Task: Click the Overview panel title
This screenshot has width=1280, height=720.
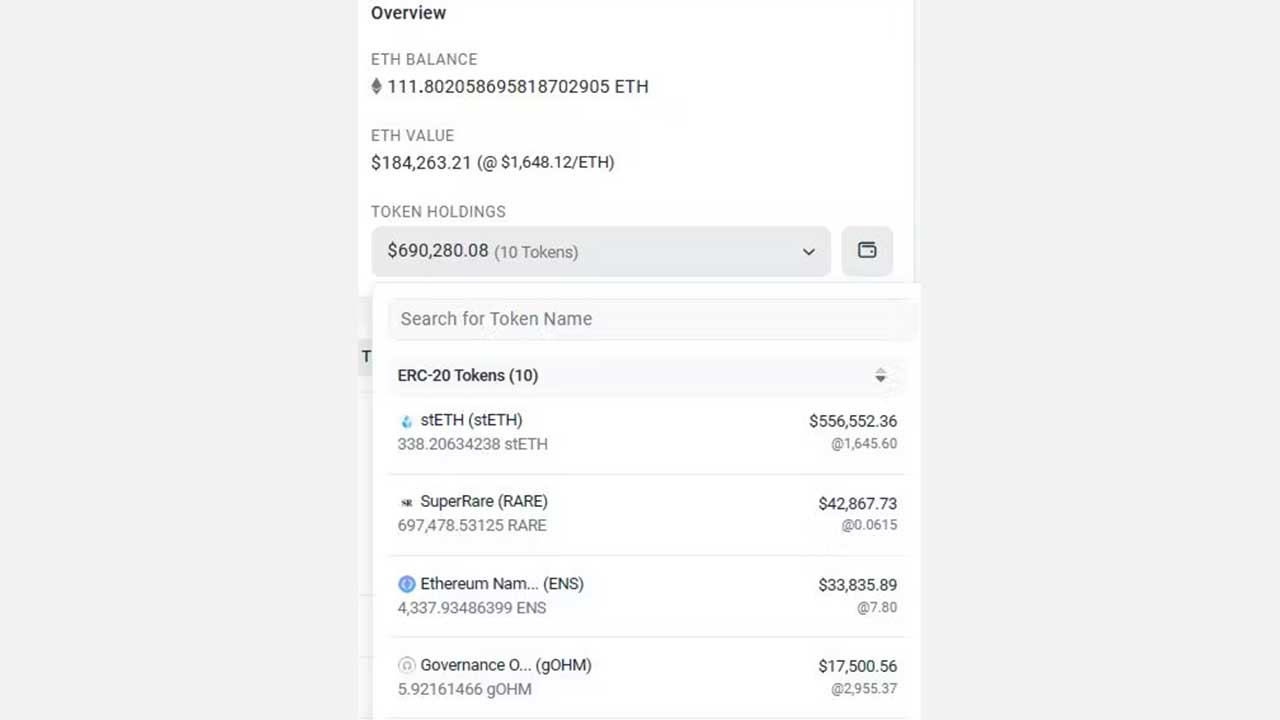Action: click(408, 13)
